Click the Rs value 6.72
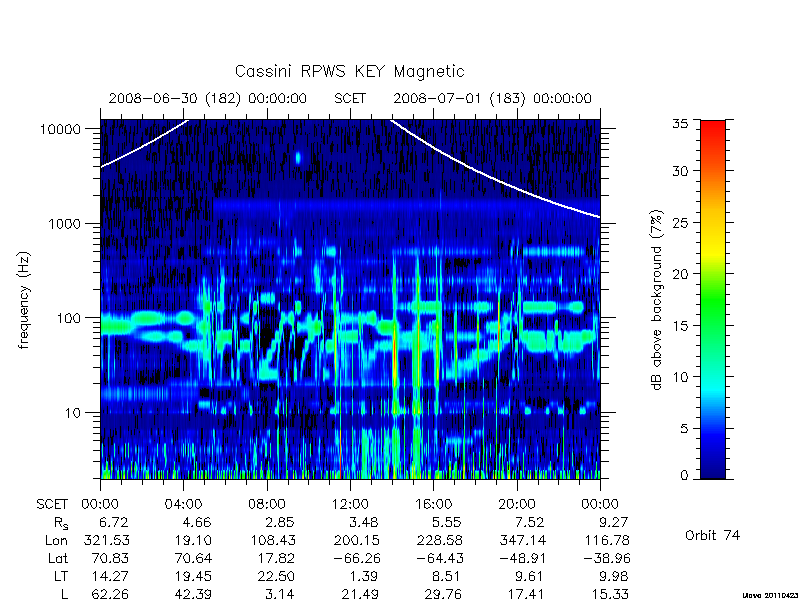The image size is (800, 600). pos(113,522)
